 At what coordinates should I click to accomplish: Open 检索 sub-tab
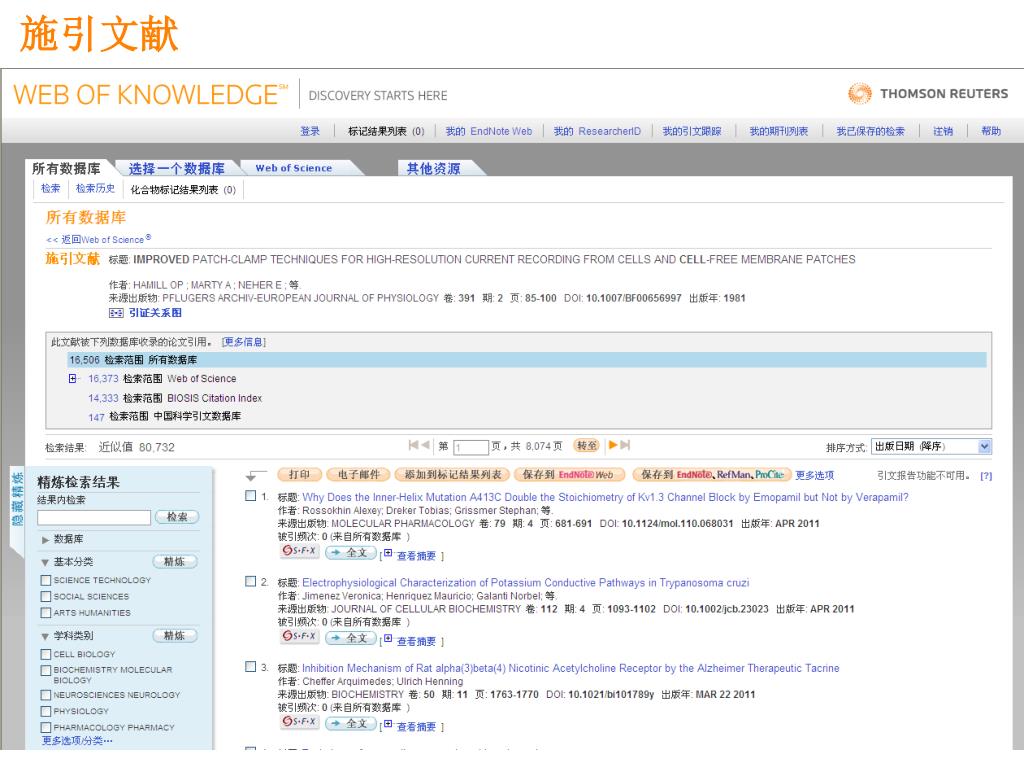click(x=50, y=188)
